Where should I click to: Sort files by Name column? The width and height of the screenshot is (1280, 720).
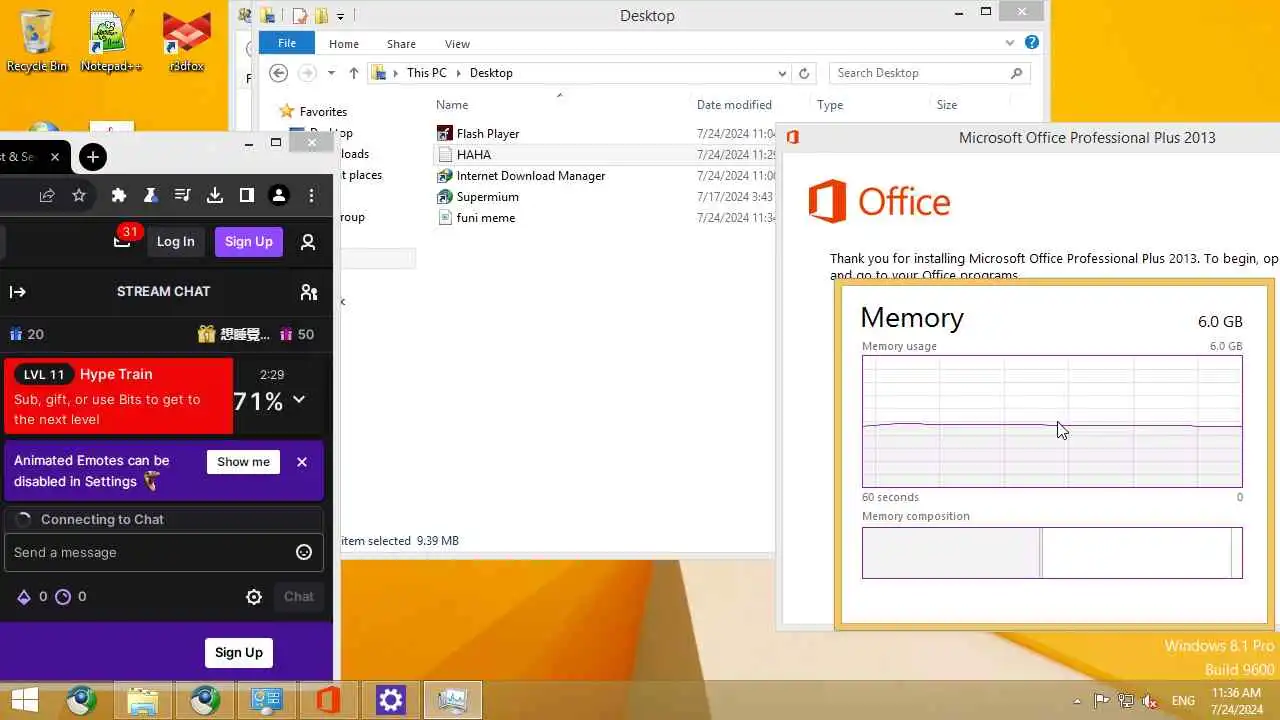pos(452,105)
